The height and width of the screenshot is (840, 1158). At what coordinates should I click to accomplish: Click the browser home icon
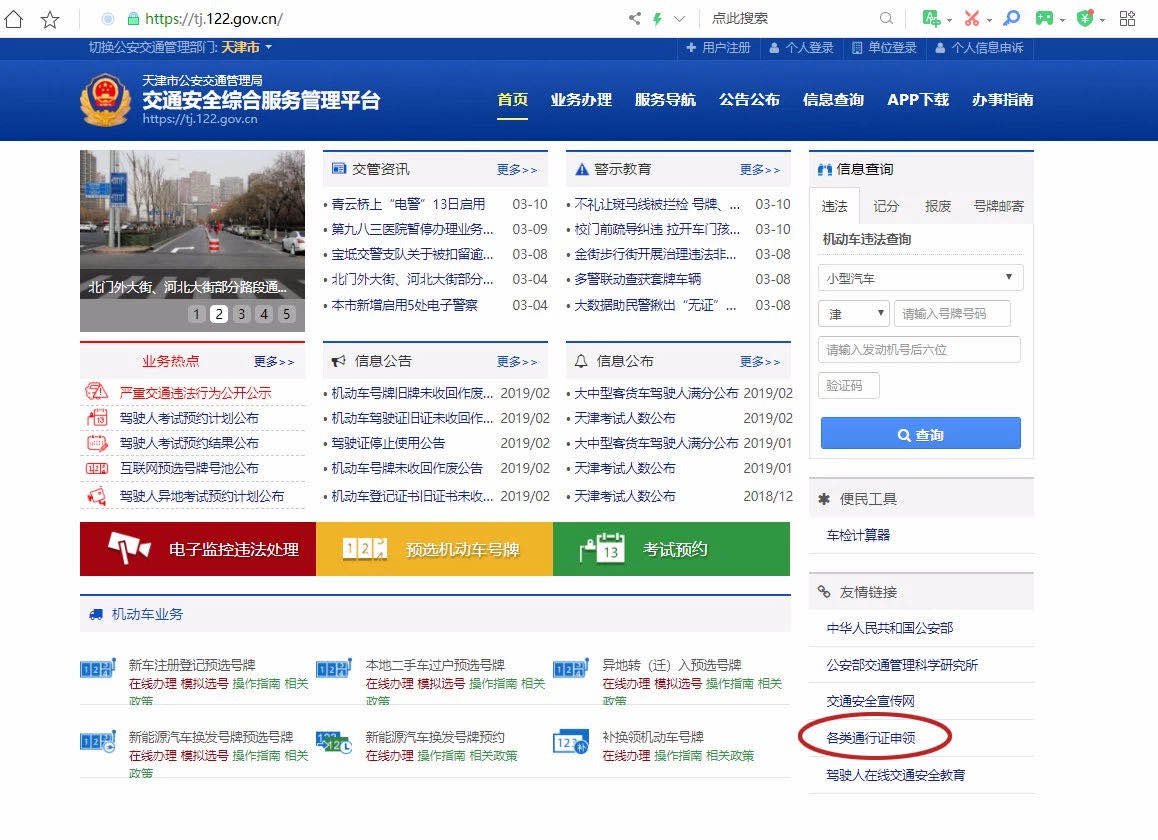[14, 19]
